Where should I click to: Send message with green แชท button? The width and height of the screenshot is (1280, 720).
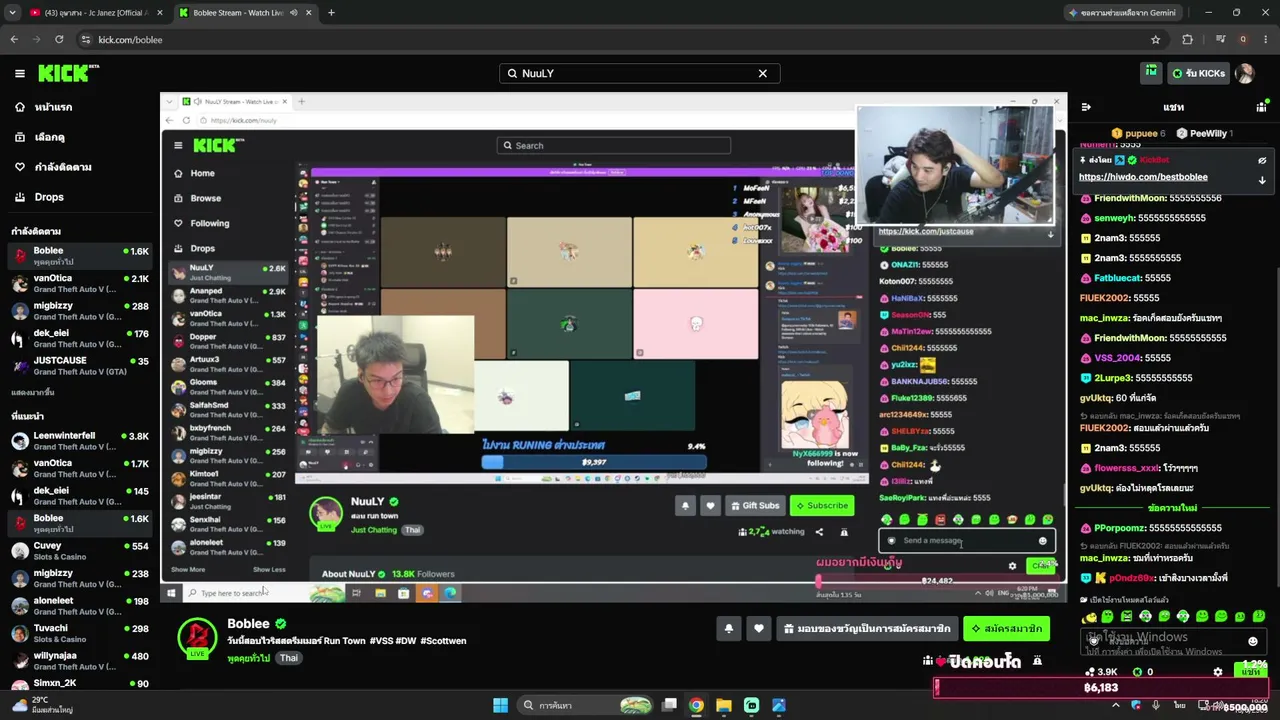(1250, 672)
